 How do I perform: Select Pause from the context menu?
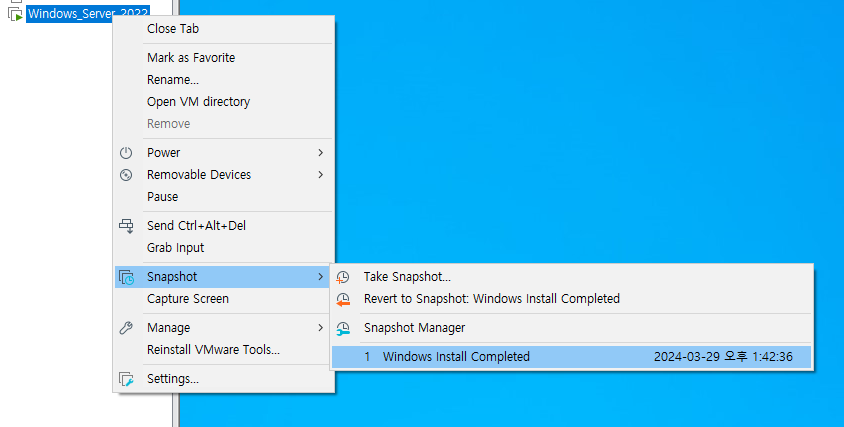coord(223,197)
